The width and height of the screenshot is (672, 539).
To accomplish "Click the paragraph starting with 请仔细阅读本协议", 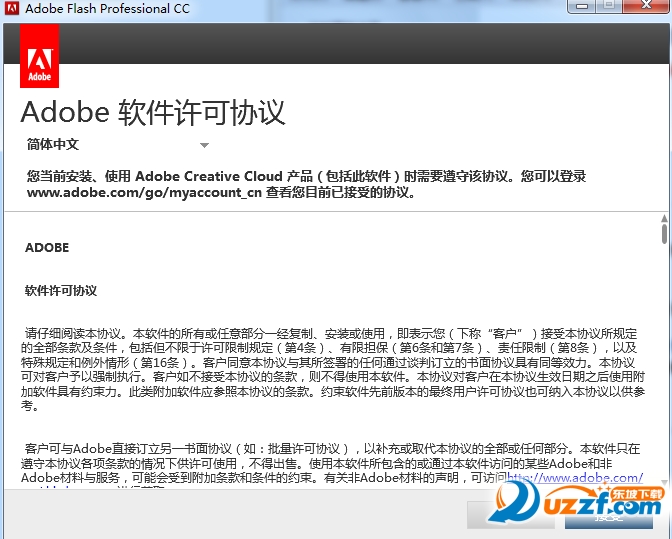I will pyautogui.click(x=333, y=370).
